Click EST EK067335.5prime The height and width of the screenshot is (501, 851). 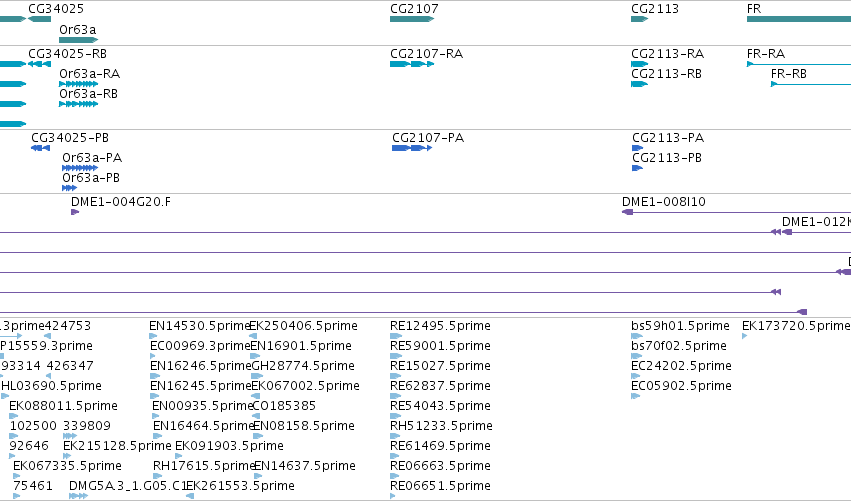(67, 466)
